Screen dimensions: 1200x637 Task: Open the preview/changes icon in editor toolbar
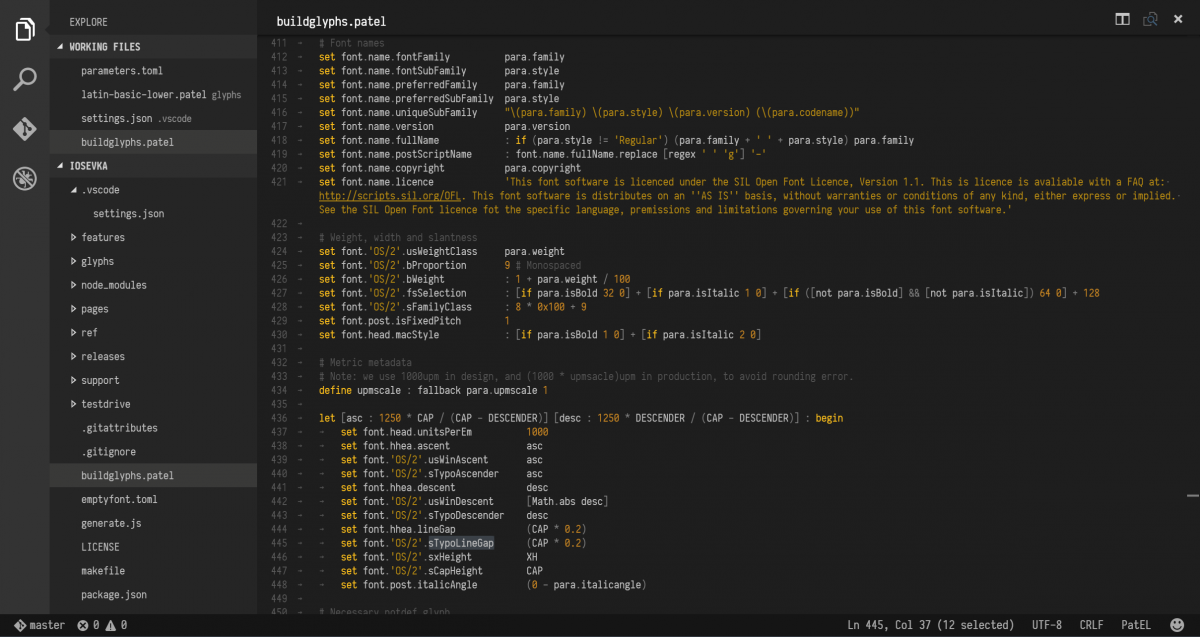pyautogui.click(x=1151, y=19)
